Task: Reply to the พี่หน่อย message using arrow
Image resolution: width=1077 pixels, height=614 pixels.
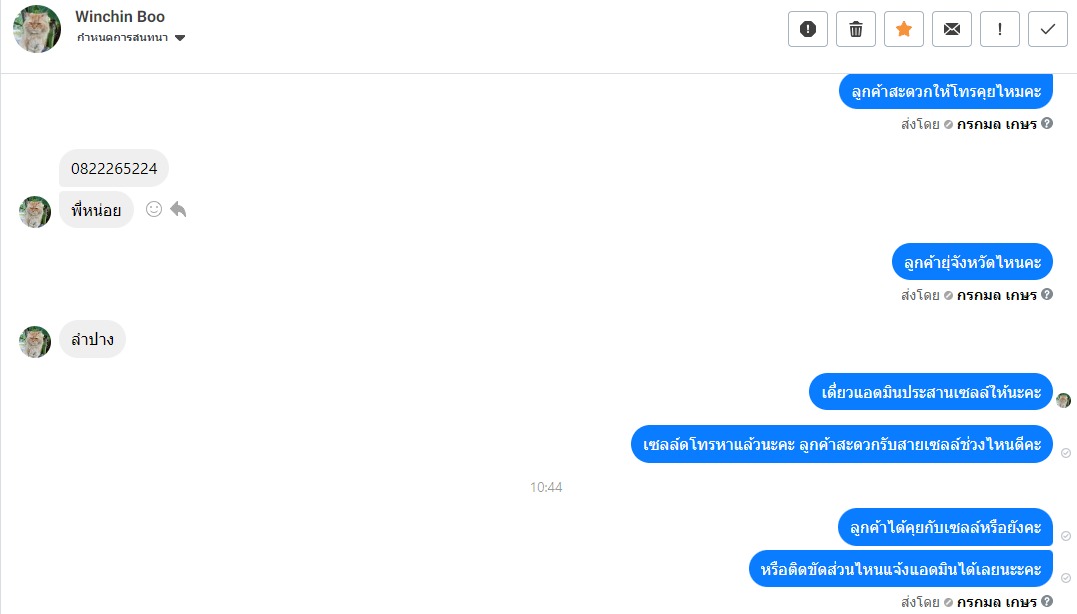Action: [178, 209]
